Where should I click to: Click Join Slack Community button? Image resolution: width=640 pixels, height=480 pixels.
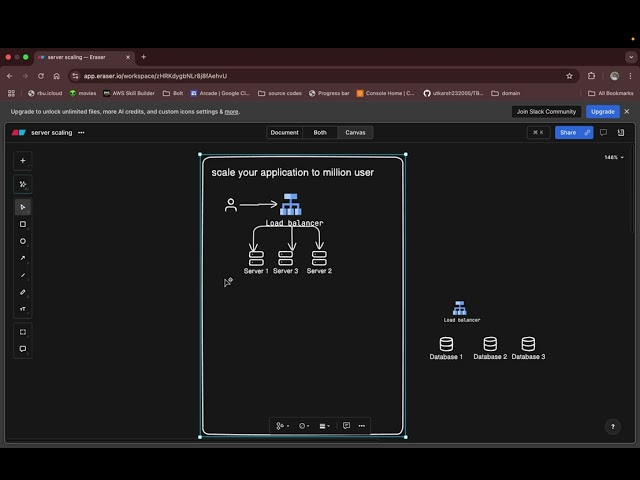[x=546, y=111]
